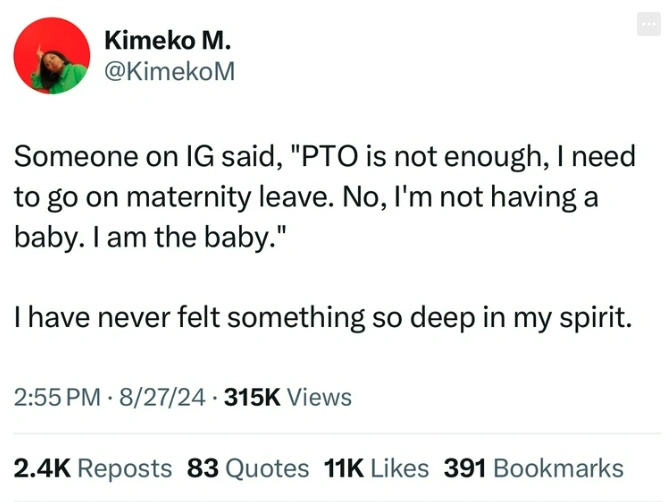Click Kimeko M.'s profile avatar picture
The width and height of the screenshot is (672, 502).
[53, 57]
